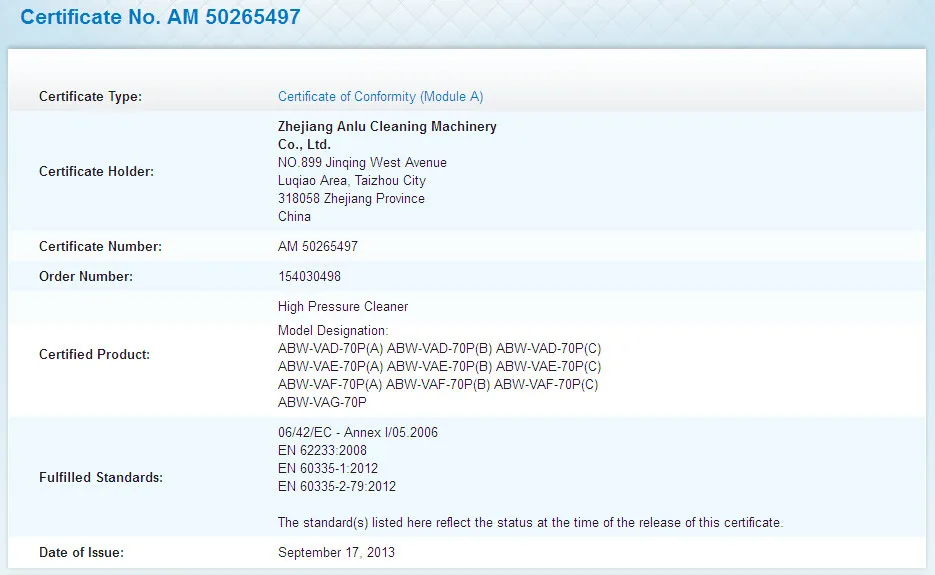Image resolution: width=935 pixels, height=575 pixels.
Task: Select the heading "Certificate No. AM 50265497"
Action: (x=160, y=17)
